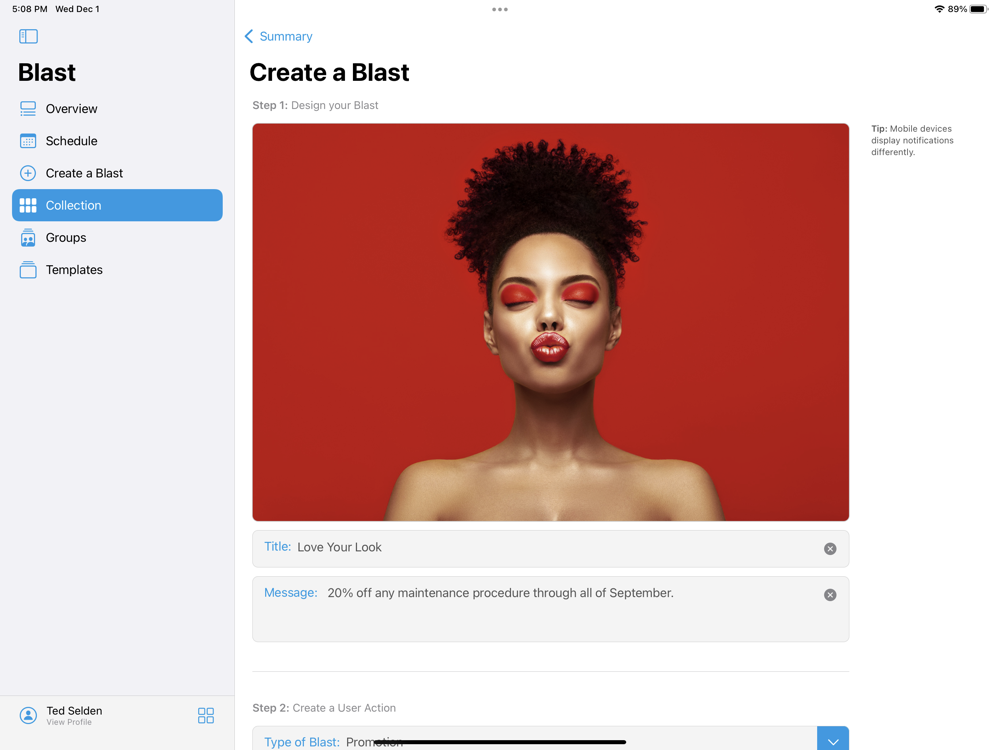Clear the Title field text
Screen dimensions: 1000x750
(x=830, y=548)
